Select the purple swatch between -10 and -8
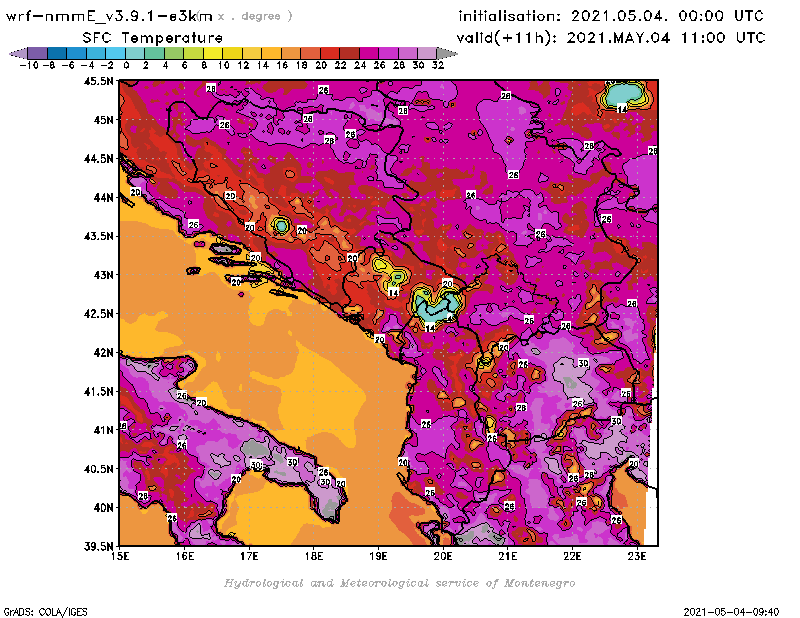Viewport: 800px width, 618px height. point(38,53)
